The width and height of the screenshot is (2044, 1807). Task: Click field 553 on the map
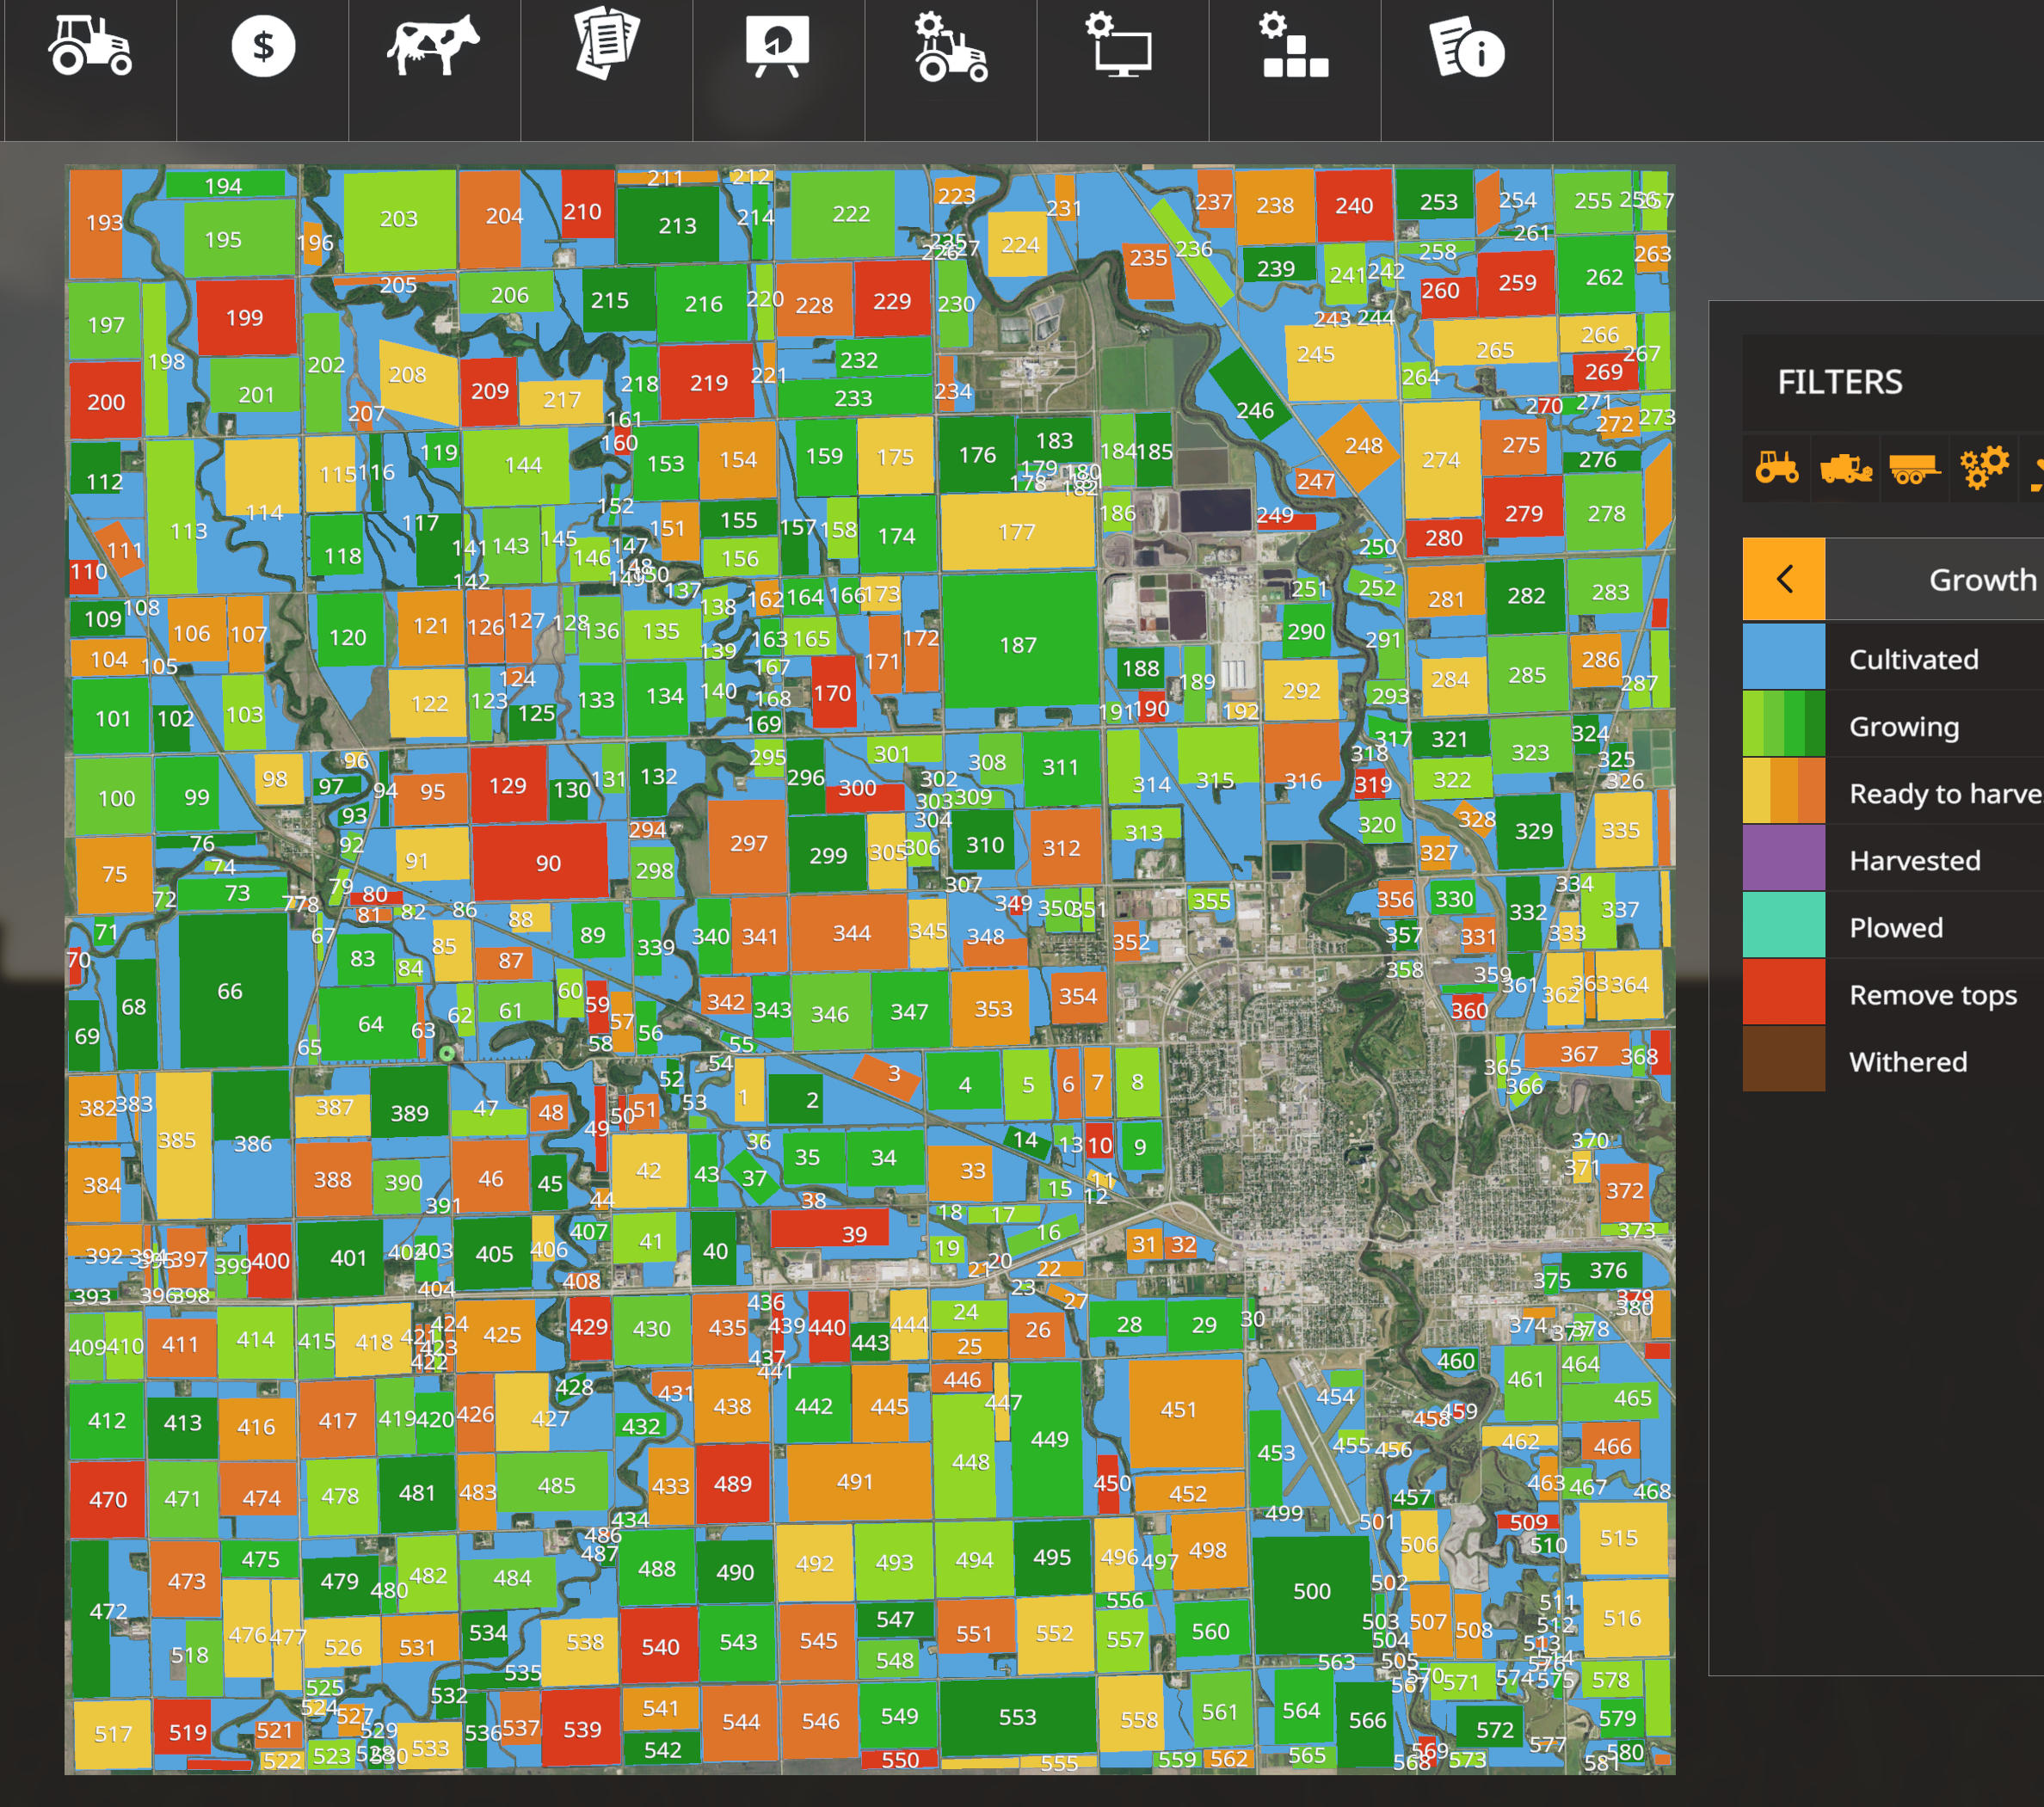(x=1017, y=1716)
